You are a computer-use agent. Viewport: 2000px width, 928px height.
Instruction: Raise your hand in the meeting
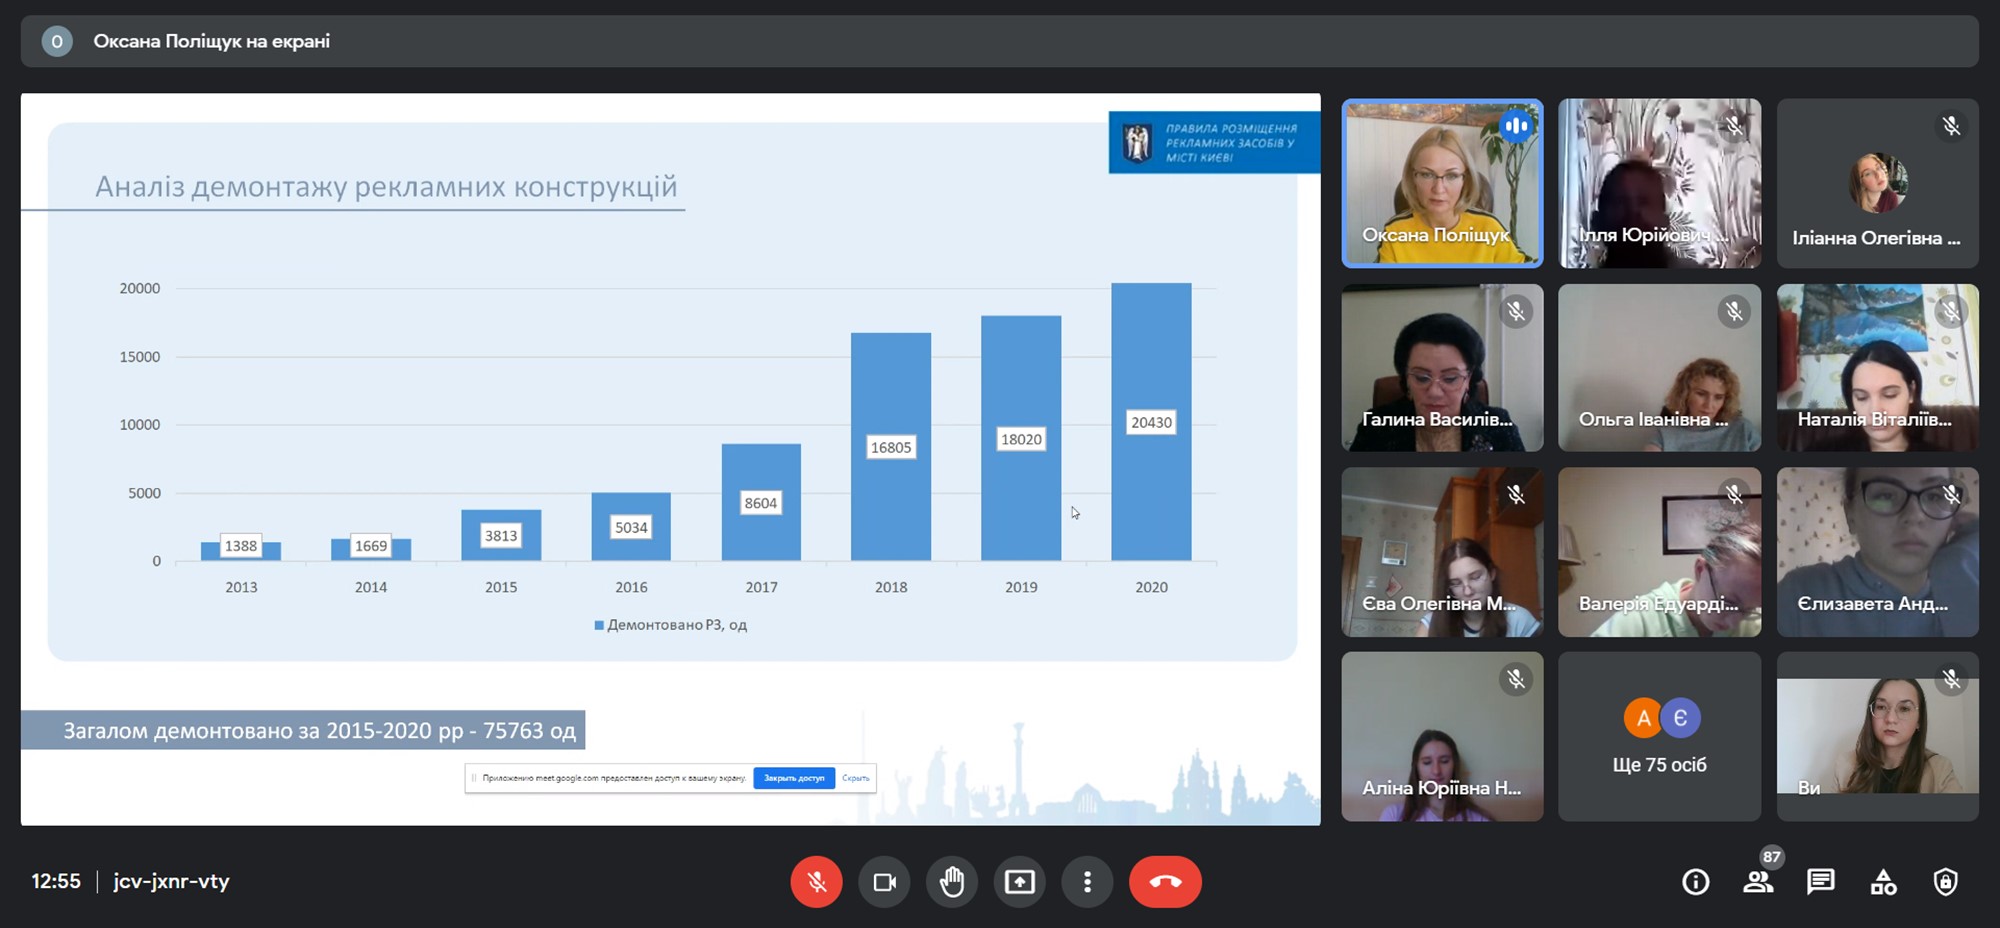tap(952, 882)
